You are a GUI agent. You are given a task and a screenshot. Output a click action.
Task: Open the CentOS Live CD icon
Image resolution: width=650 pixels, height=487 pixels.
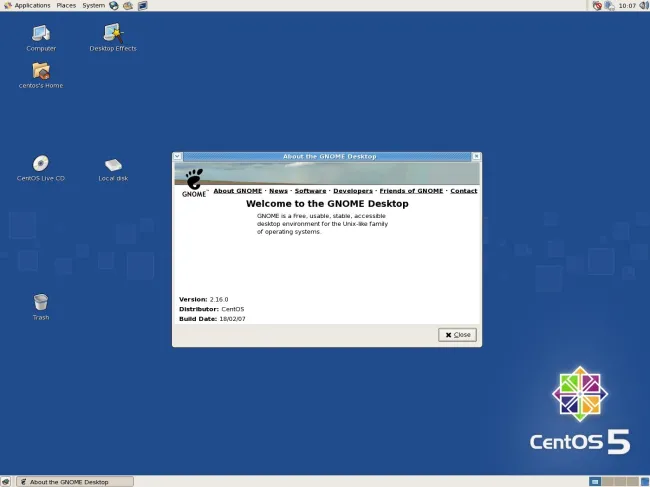click(41, 168)
